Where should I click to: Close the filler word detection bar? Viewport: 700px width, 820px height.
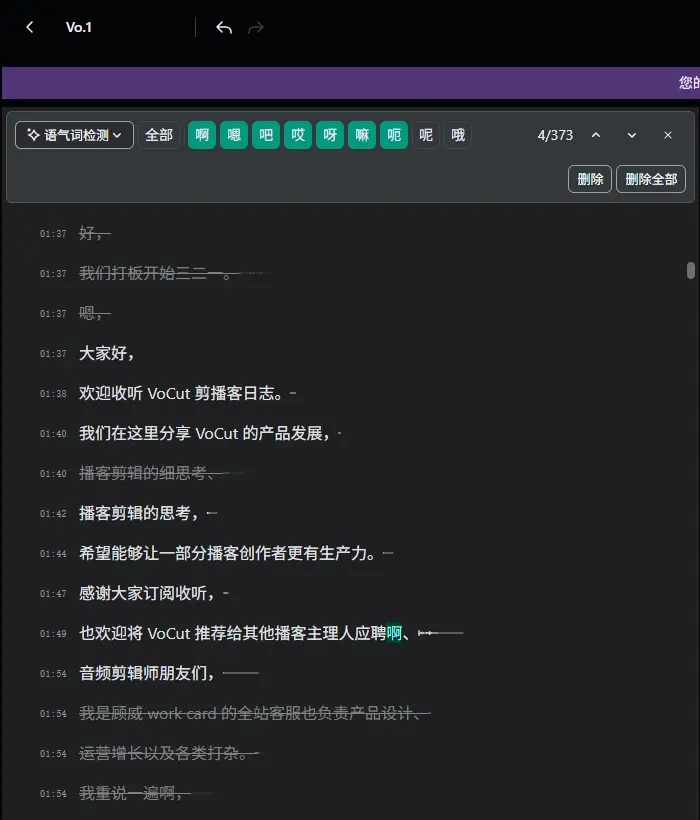click(x=668, y=135)
